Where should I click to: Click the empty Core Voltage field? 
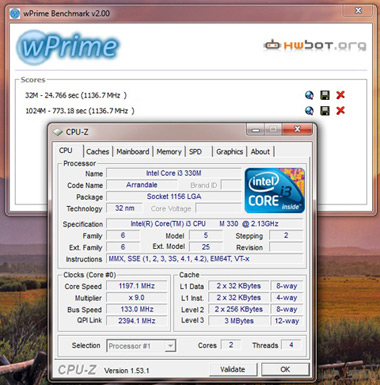[x=218, y=209]
